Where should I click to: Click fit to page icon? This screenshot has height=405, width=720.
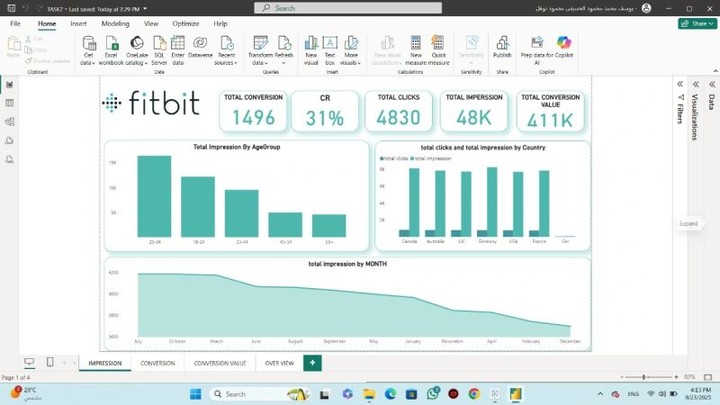(708, 377)
